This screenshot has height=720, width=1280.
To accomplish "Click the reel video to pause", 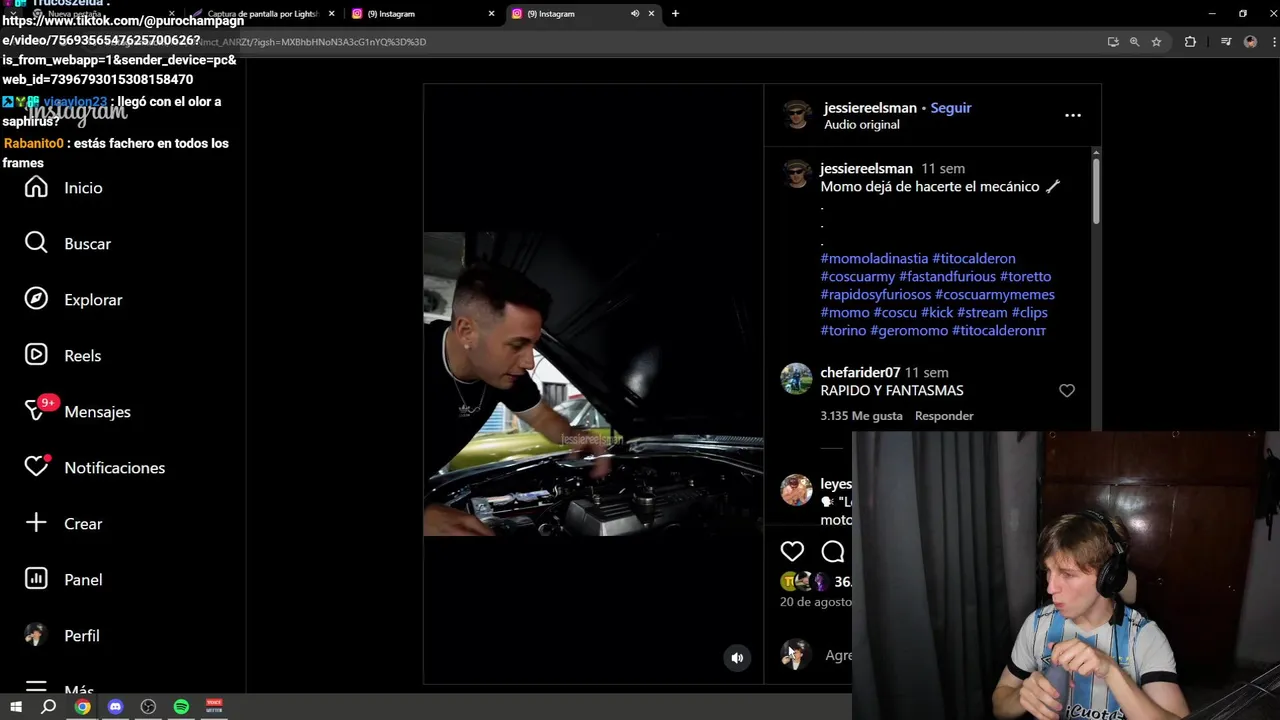I will (593, 384).
